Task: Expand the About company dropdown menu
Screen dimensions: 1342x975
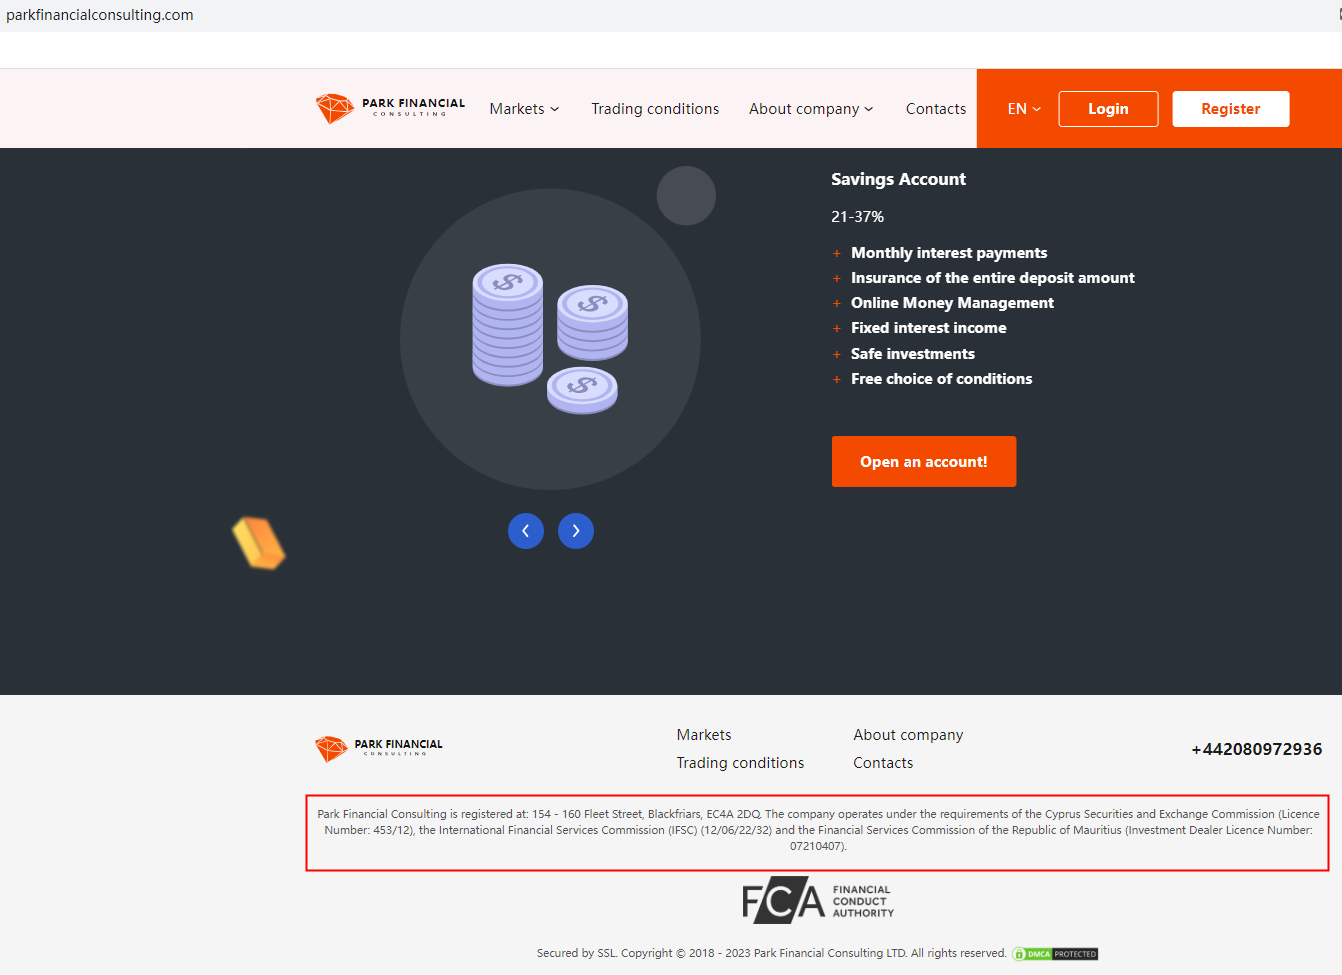Action: point(811,109)
